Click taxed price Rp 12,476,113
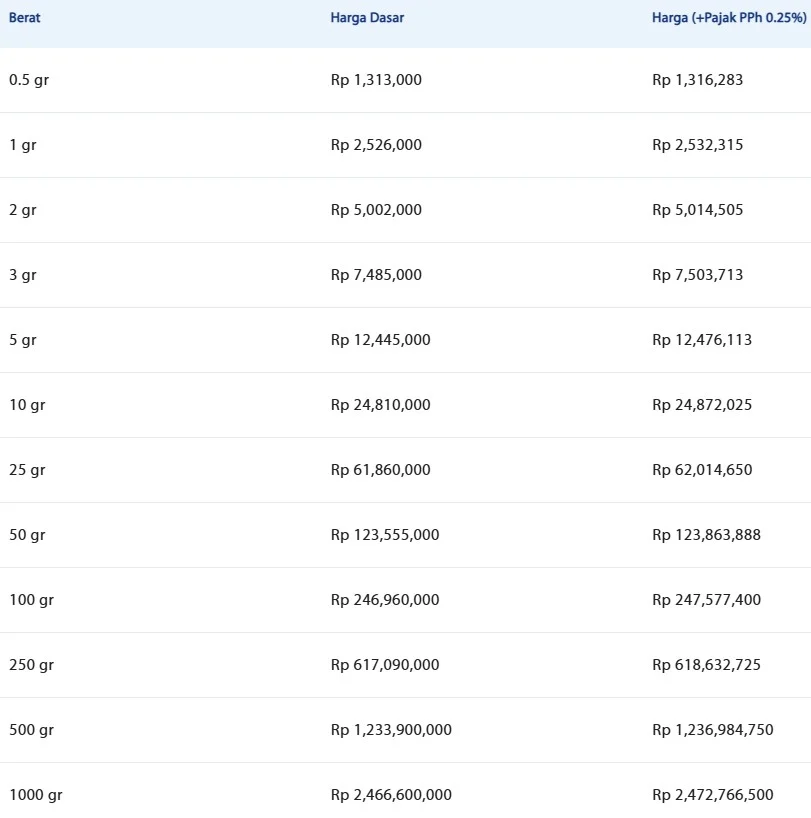The height and width of the screenshot is (818, 811). 702,340
